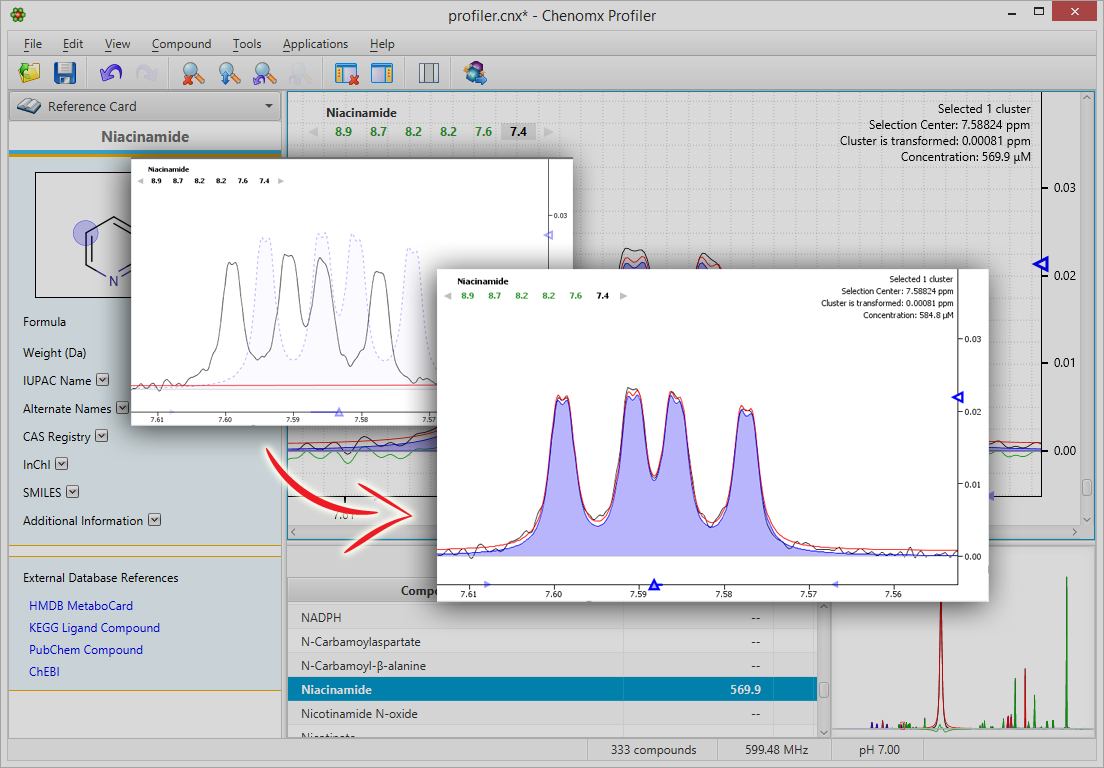Click the magnifier with vertical blue arrows
1104x768 pixels.
click(x=229, y=73)
